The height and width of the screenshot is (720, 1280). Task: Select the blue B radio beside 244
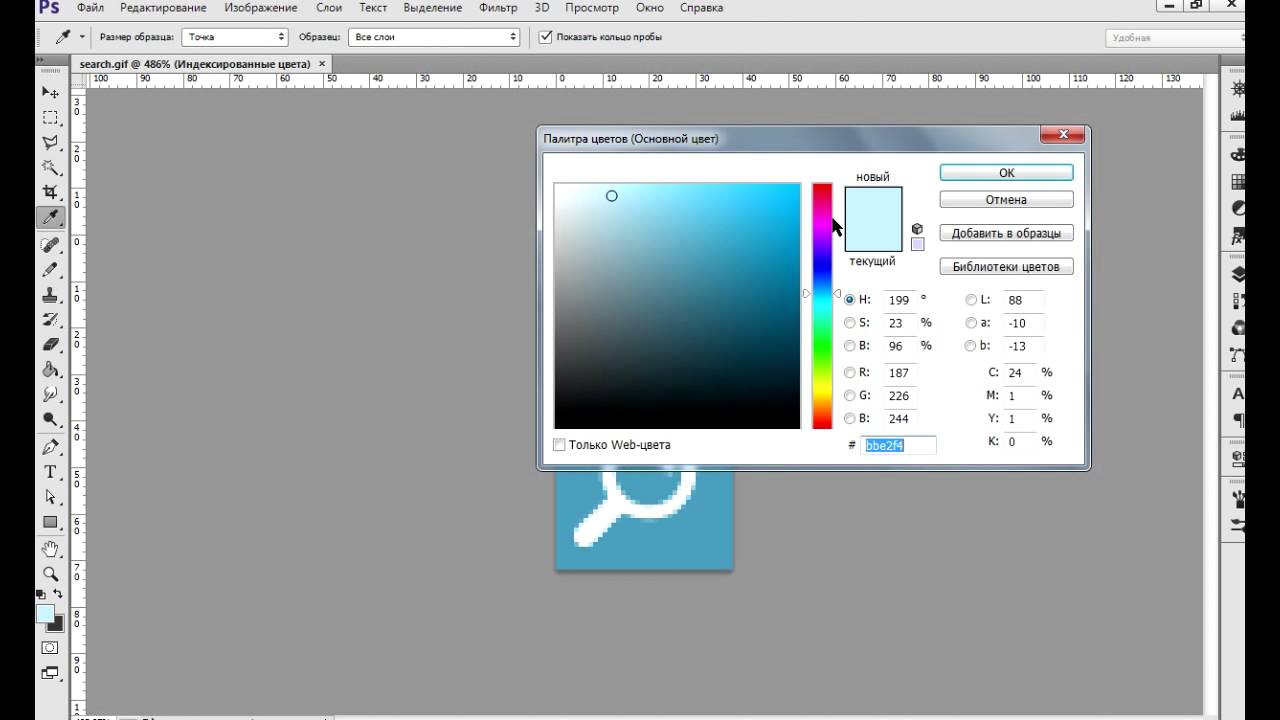[x=850, y=419]
